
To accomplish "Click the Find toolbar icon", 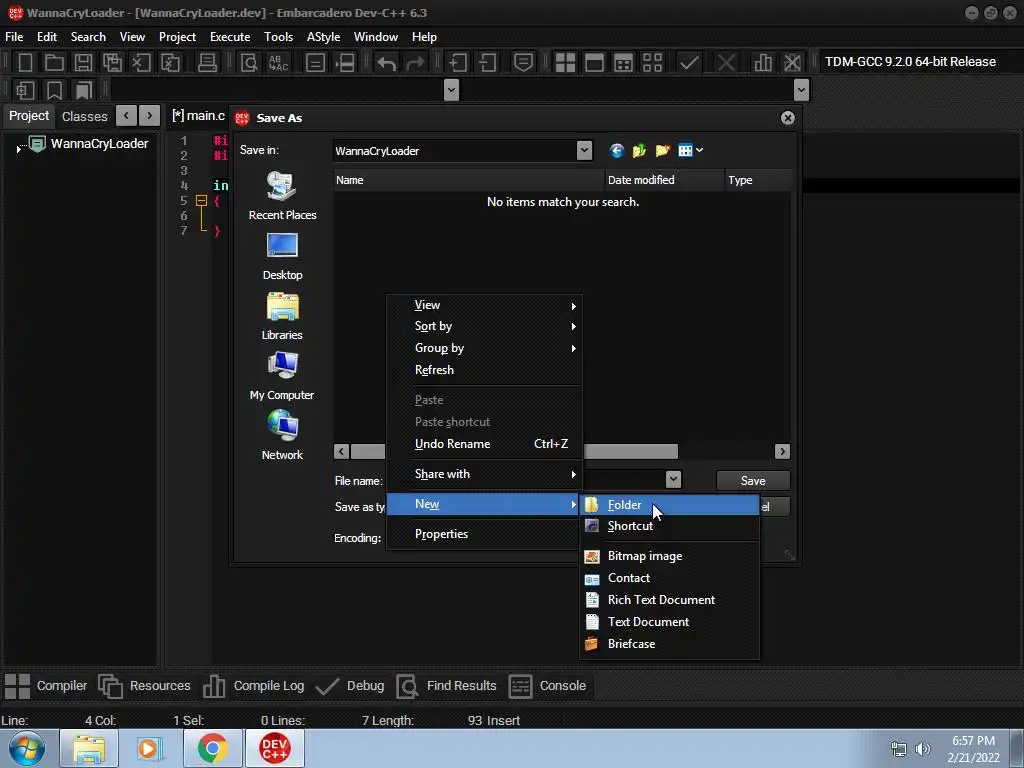I will click(x=249, y=63).
